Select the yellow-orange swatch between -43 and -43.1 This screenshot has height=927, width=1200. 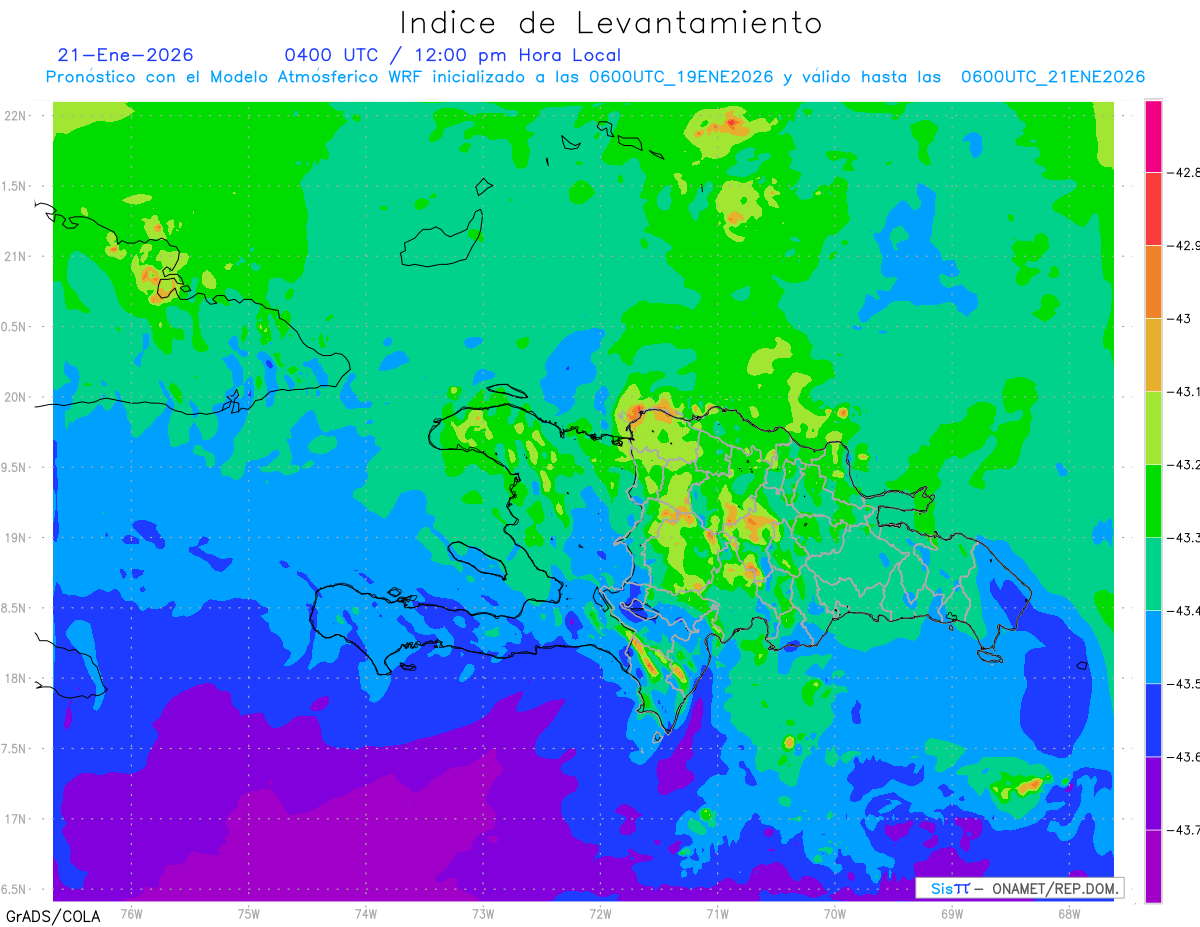click(x=1153, y=355)
